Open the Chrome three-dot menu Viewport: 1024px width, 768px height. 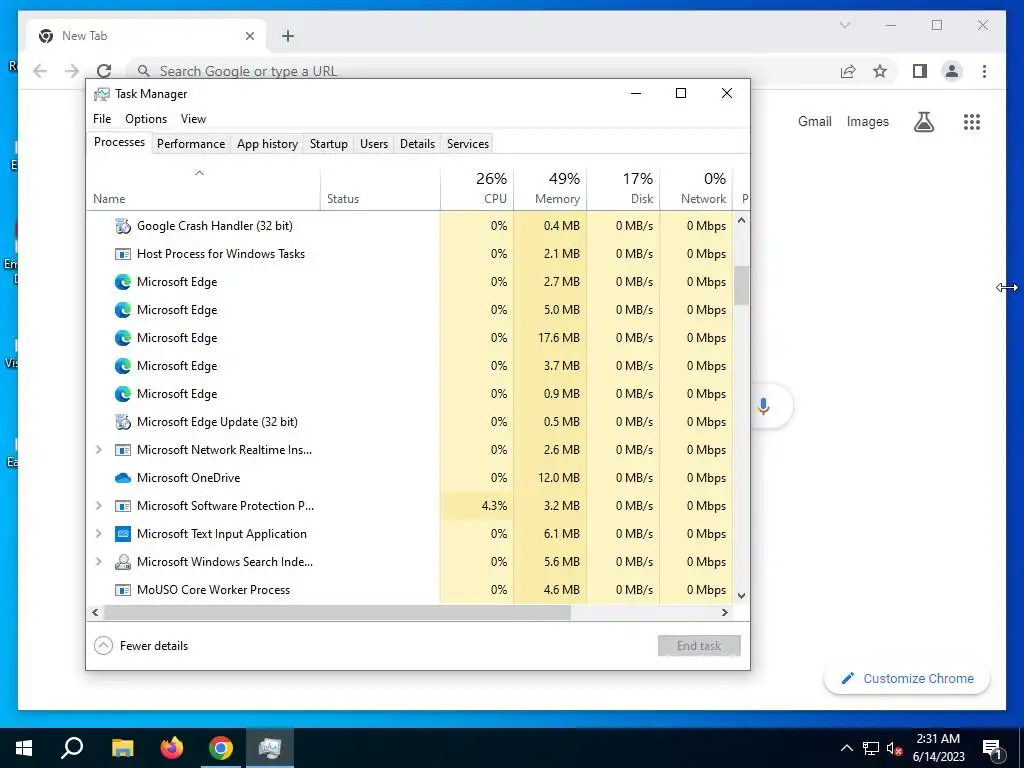tap(984, 71)
